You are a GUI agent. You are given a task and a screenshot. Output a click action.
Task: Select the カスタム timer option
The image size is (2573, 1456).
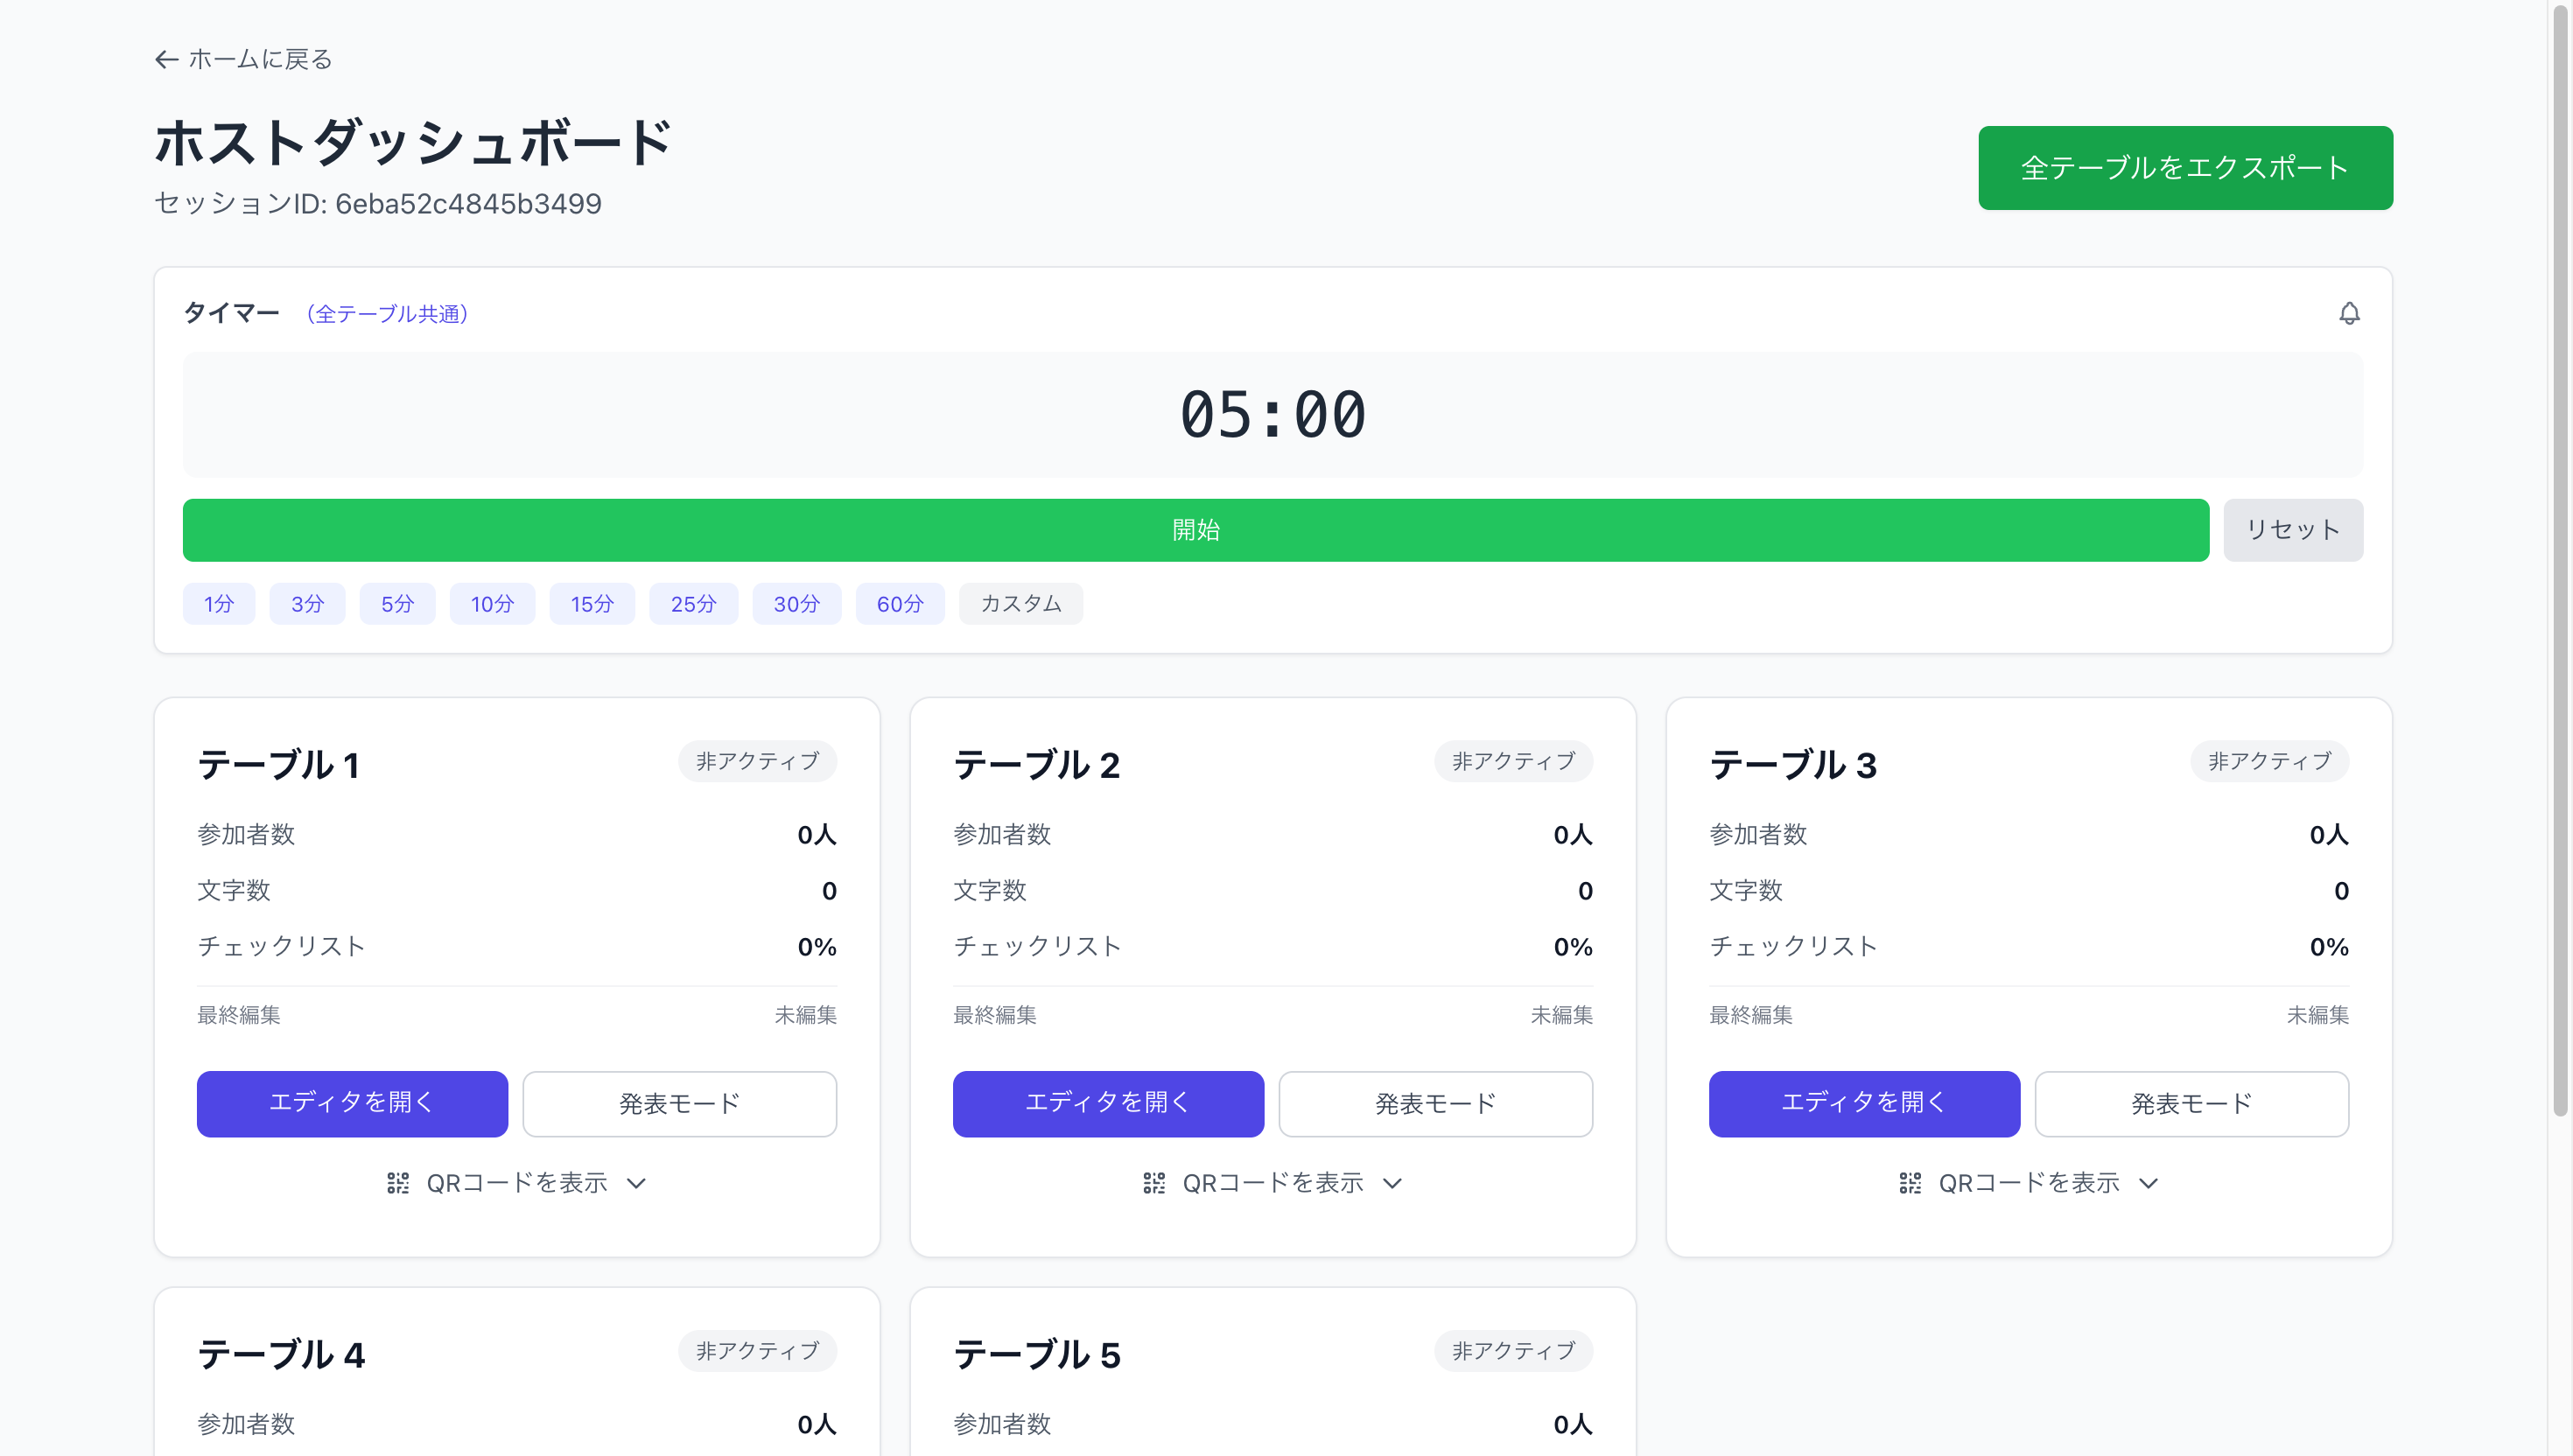coord(1020,603)
